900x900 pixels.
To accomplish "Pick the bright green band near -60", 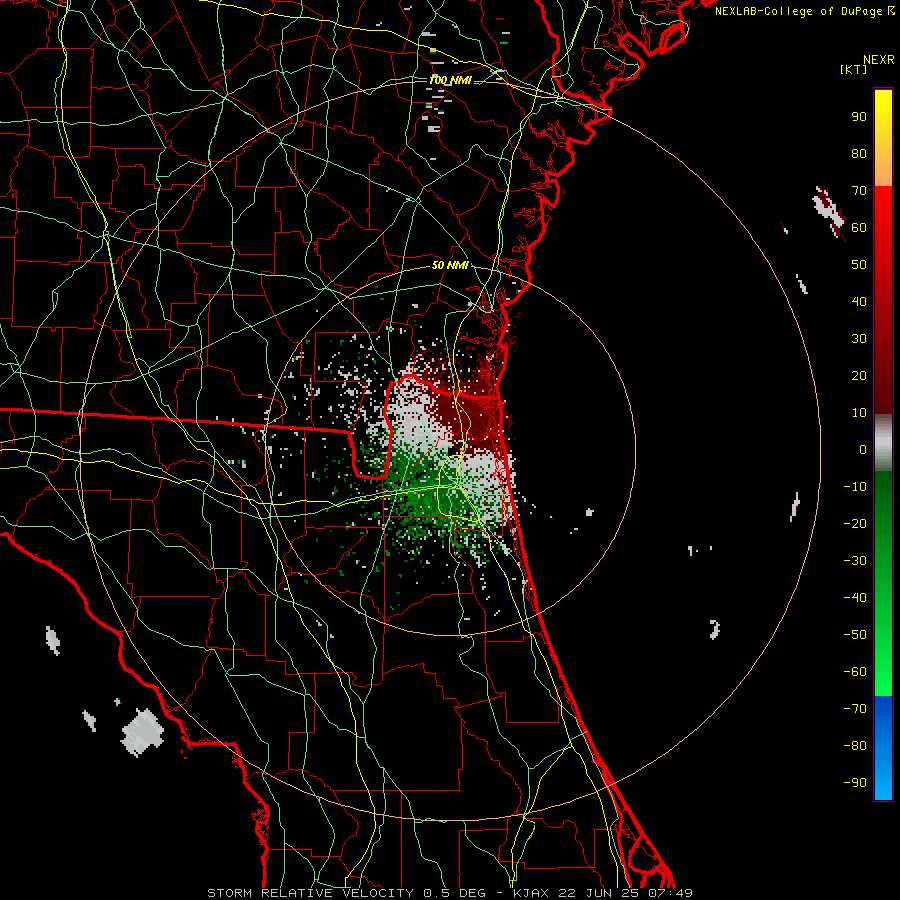I will pos(883,672).
